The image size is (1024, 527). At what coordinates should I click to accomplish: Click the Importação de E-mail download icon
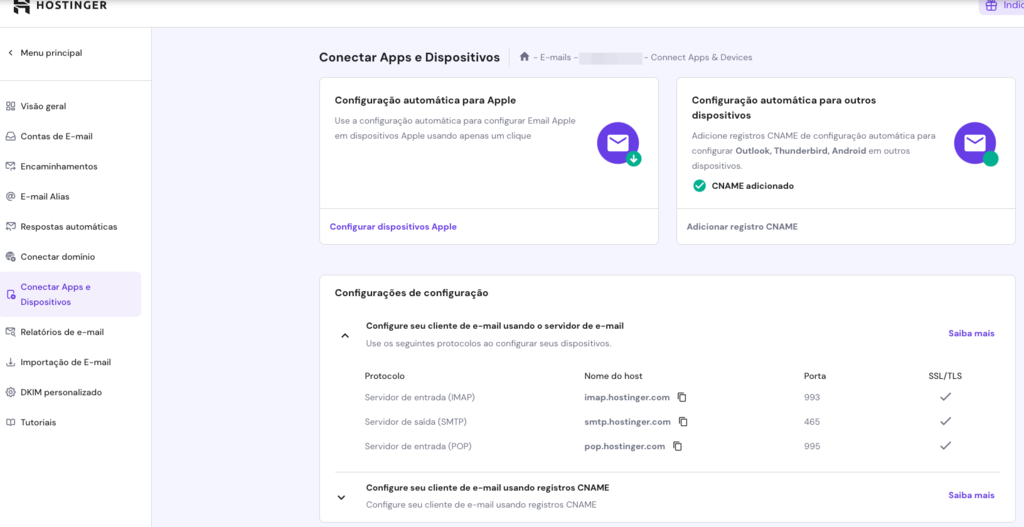tap(10, 362)
